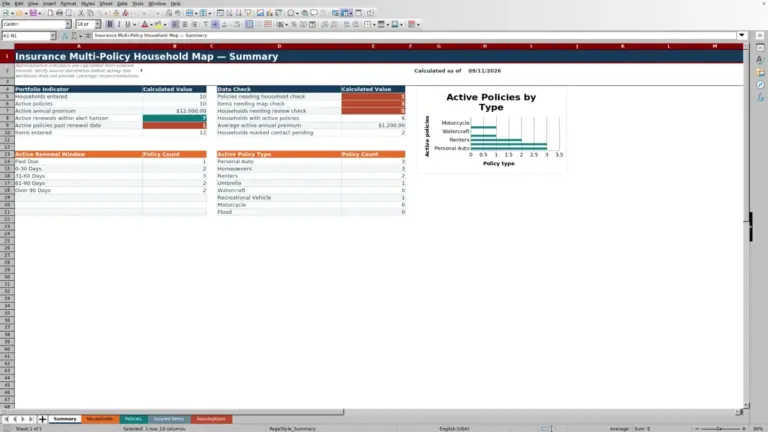The image size is (768, 432).
Task: Switch to the Insured Items sheet tab
Action: coord(168,419)
